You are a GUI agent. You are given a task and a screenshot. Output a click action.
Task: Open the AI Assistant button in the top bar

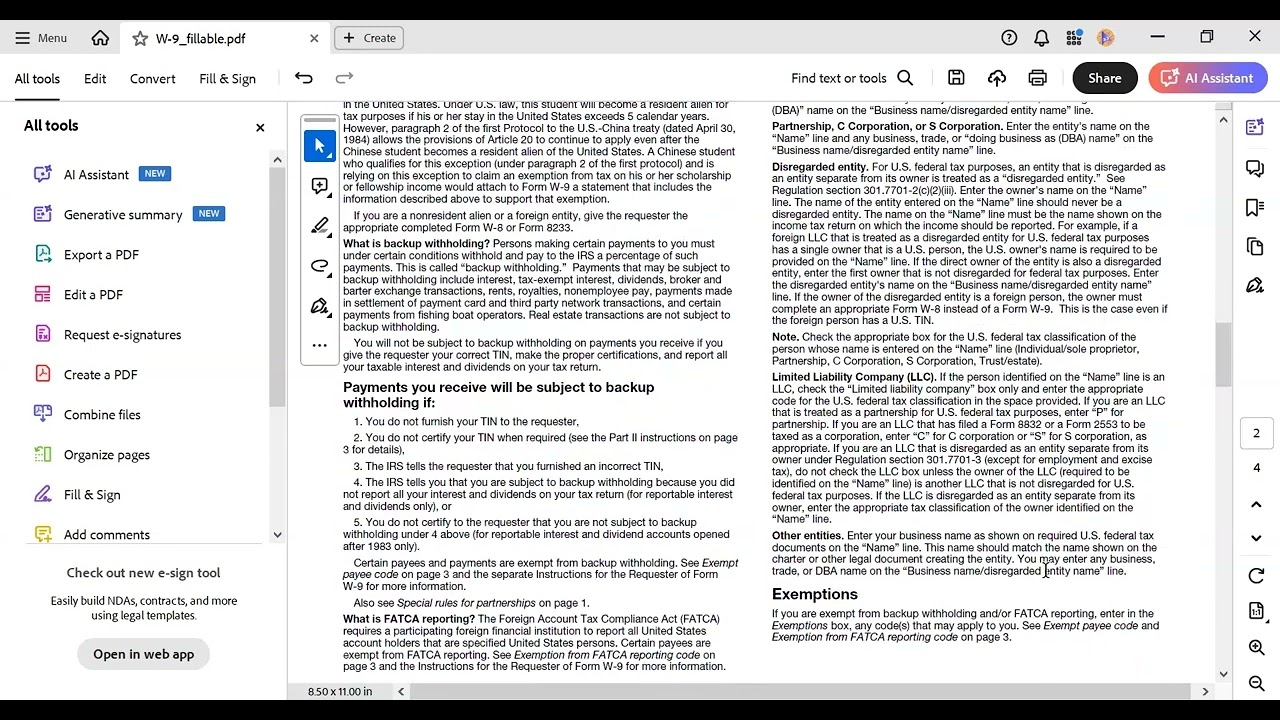click(1208, 78)
